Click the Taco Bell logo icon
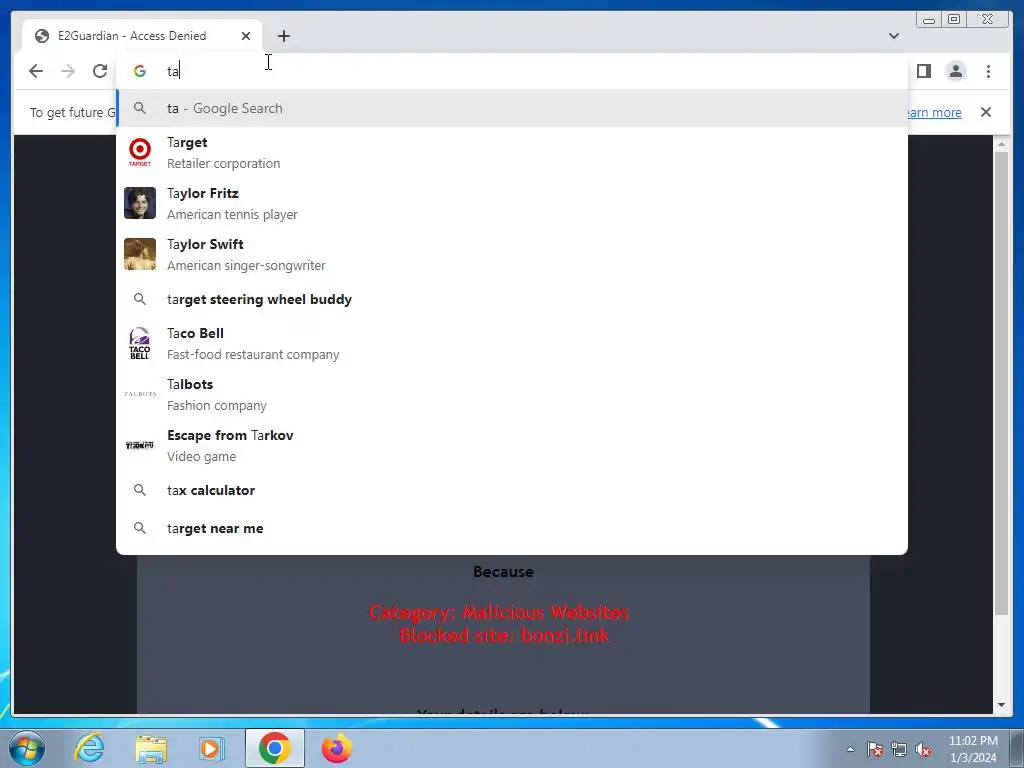 click(x=140, y=344)
